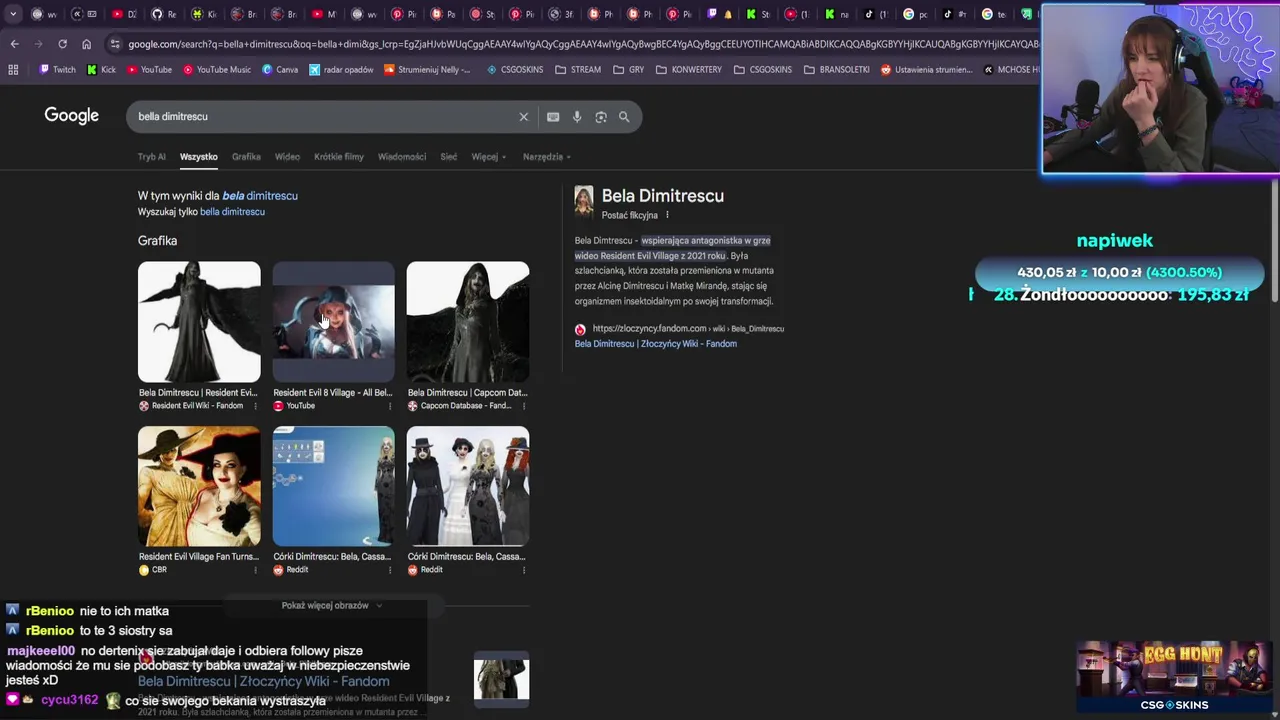The height and width of the screenshot is (720, 1280).
Task: Open options menu next to Postać fikcyjna
Action: pos(667,215)
